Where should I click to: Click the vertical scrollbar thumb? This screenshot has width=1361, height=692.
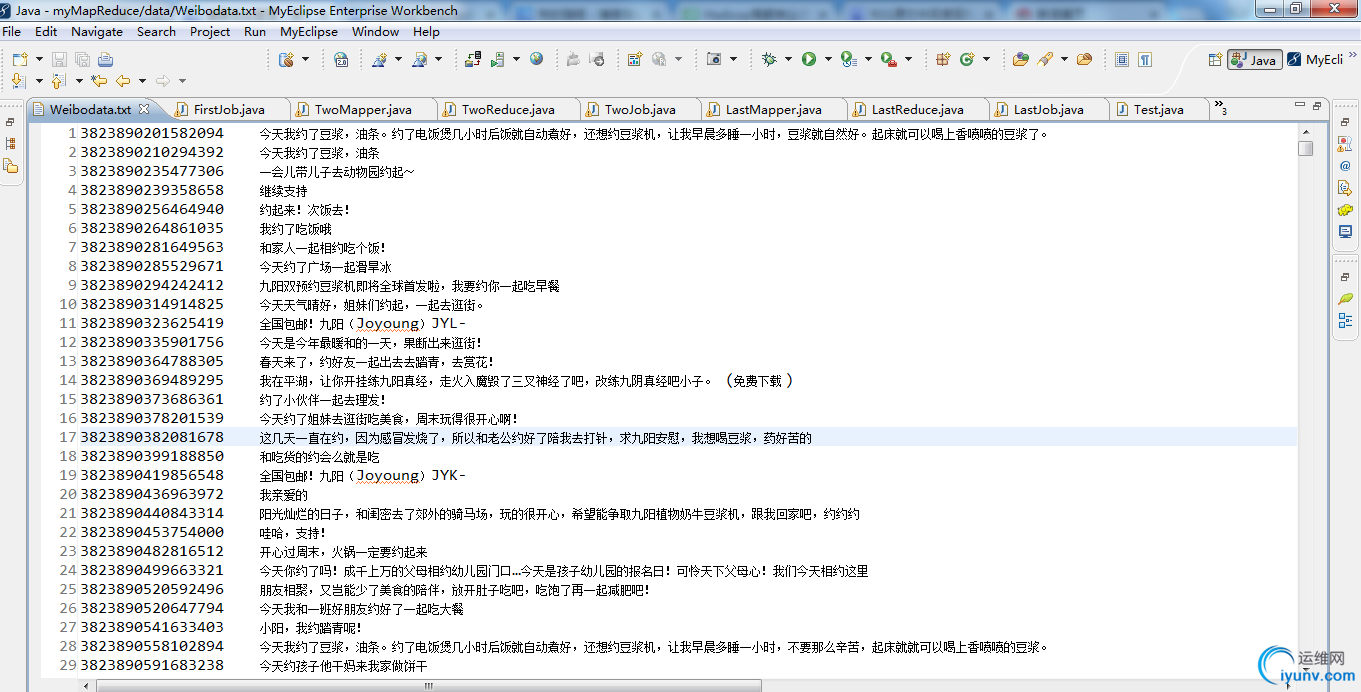(1305, 148)
